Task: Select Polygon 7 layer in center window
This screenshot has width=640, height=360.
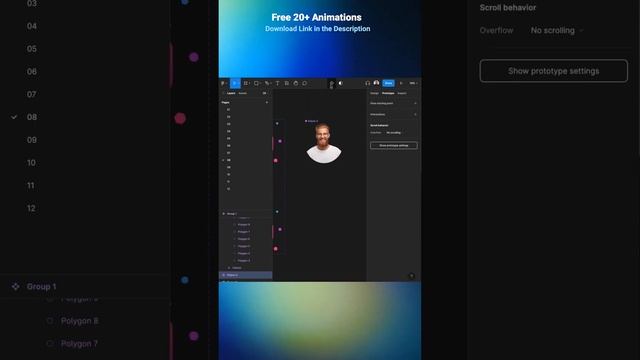Action: tap(244, 232)
